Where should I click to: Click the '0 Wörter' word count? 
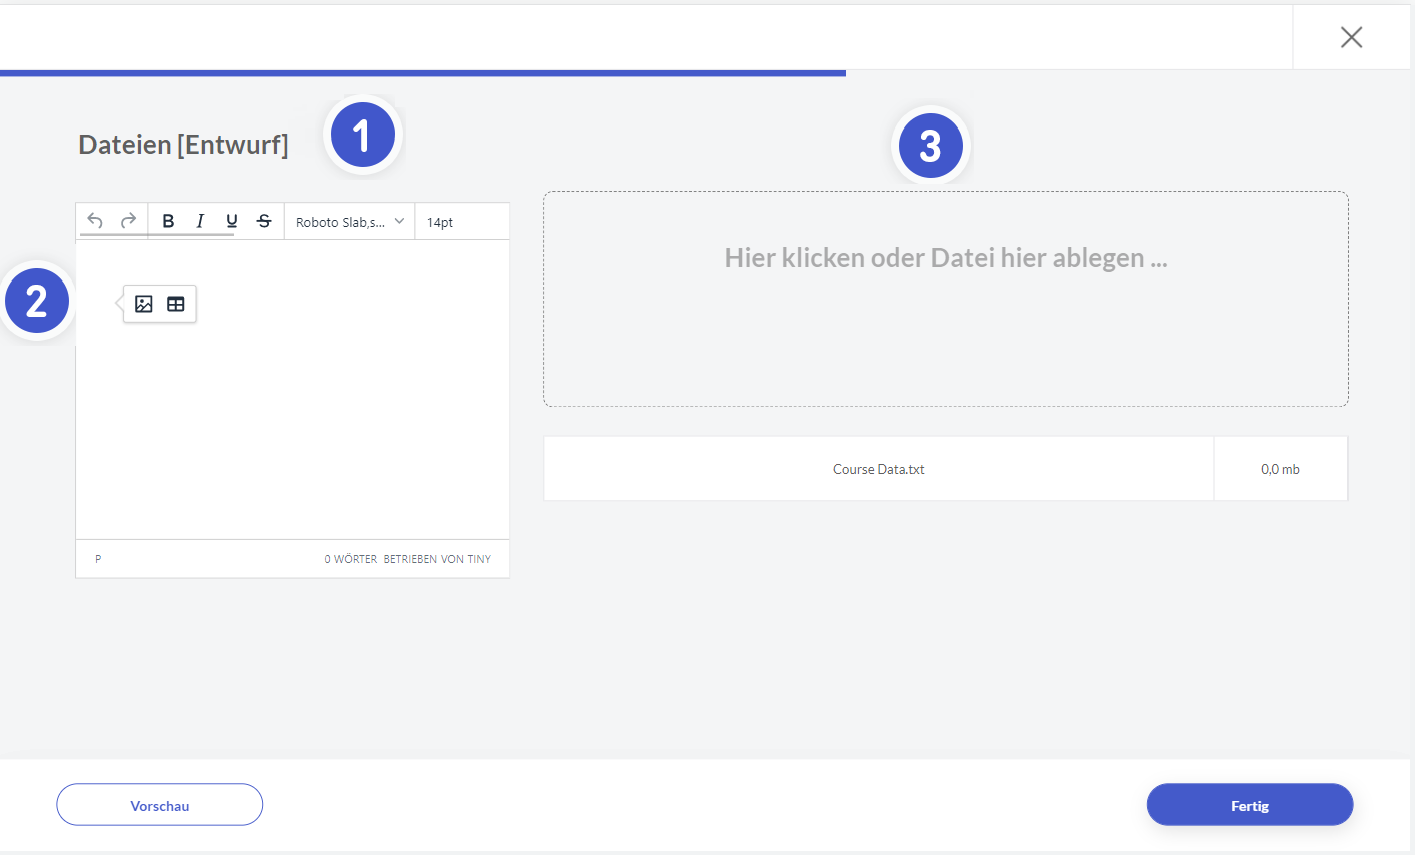350,559
